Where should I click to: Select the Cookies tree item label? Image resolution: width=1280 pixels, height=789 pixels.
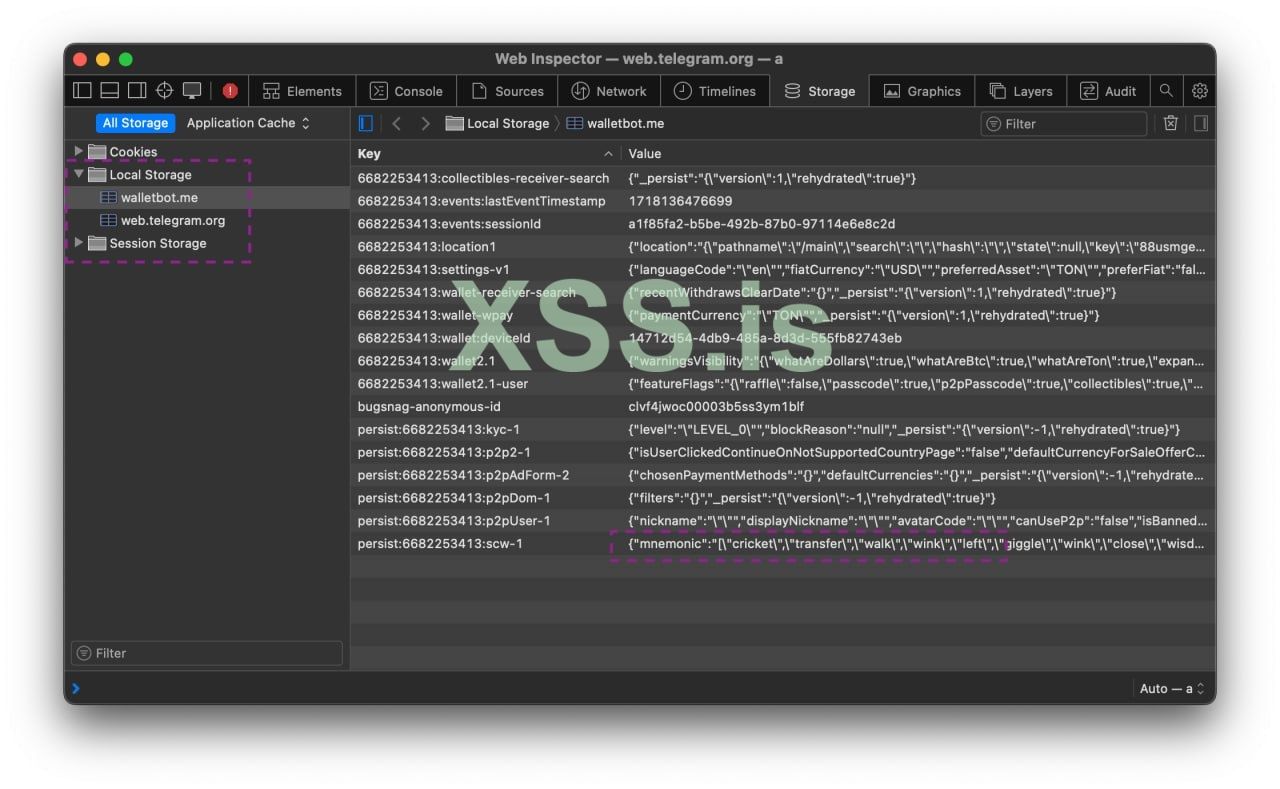coord(133,152)
